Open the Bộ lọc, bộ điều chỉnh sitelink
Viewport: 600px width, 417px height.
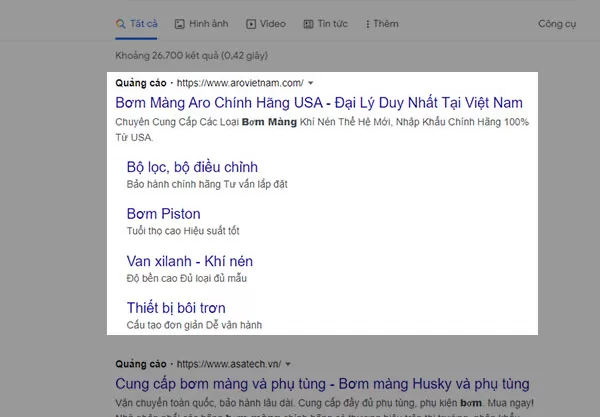(192, 167)
